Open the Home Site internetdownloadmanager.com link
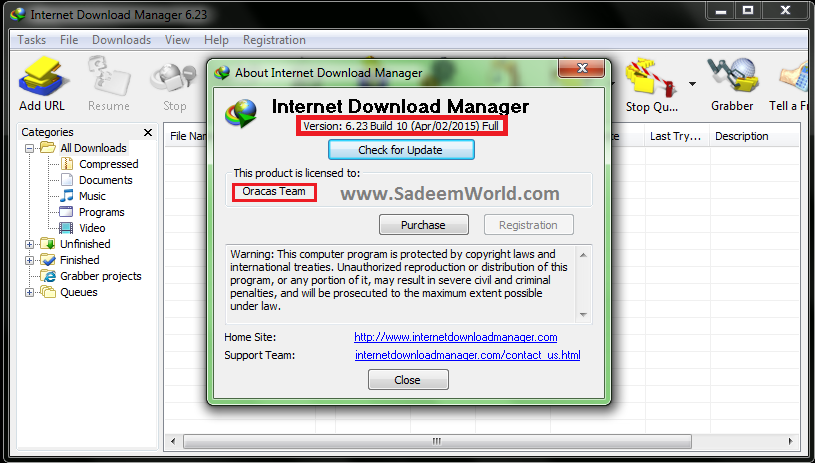The width and height of the screenshot is (815, 463). coord(456,337)
